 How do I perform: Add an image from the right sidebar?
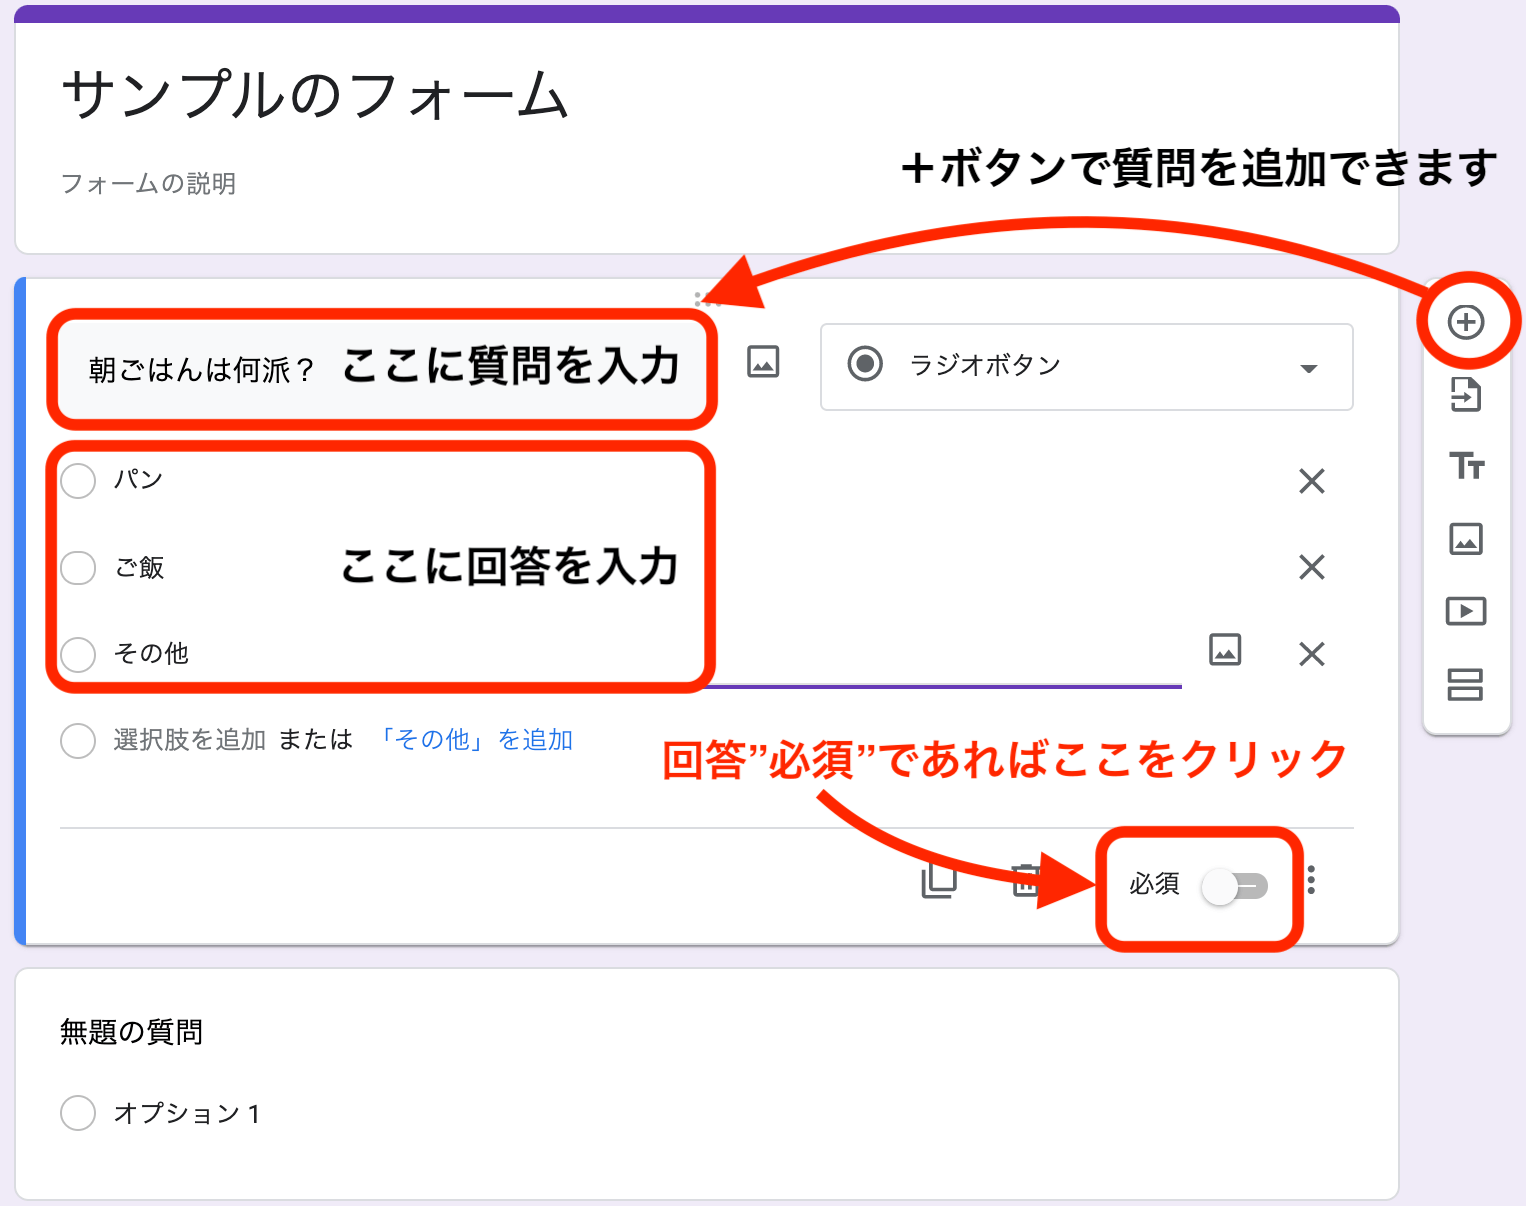click(x=1466, y=539)
